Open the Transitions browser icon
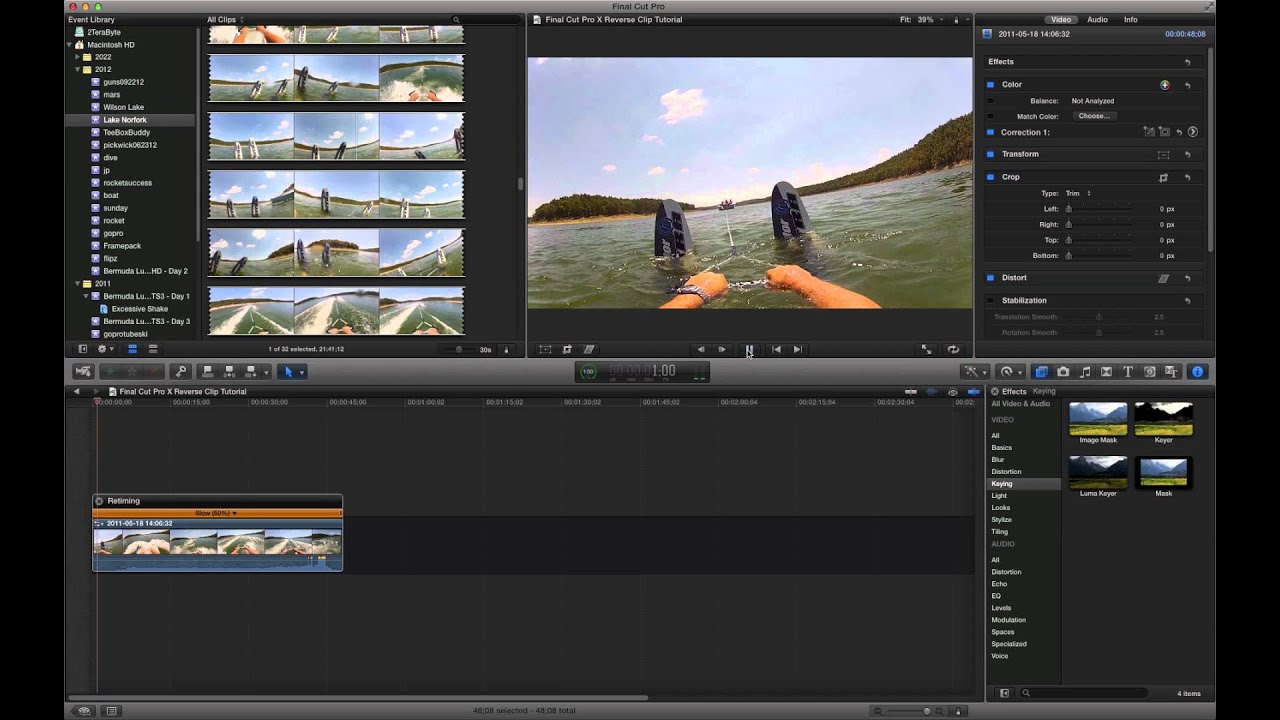1280x720 pixels. coord(1106,371)
